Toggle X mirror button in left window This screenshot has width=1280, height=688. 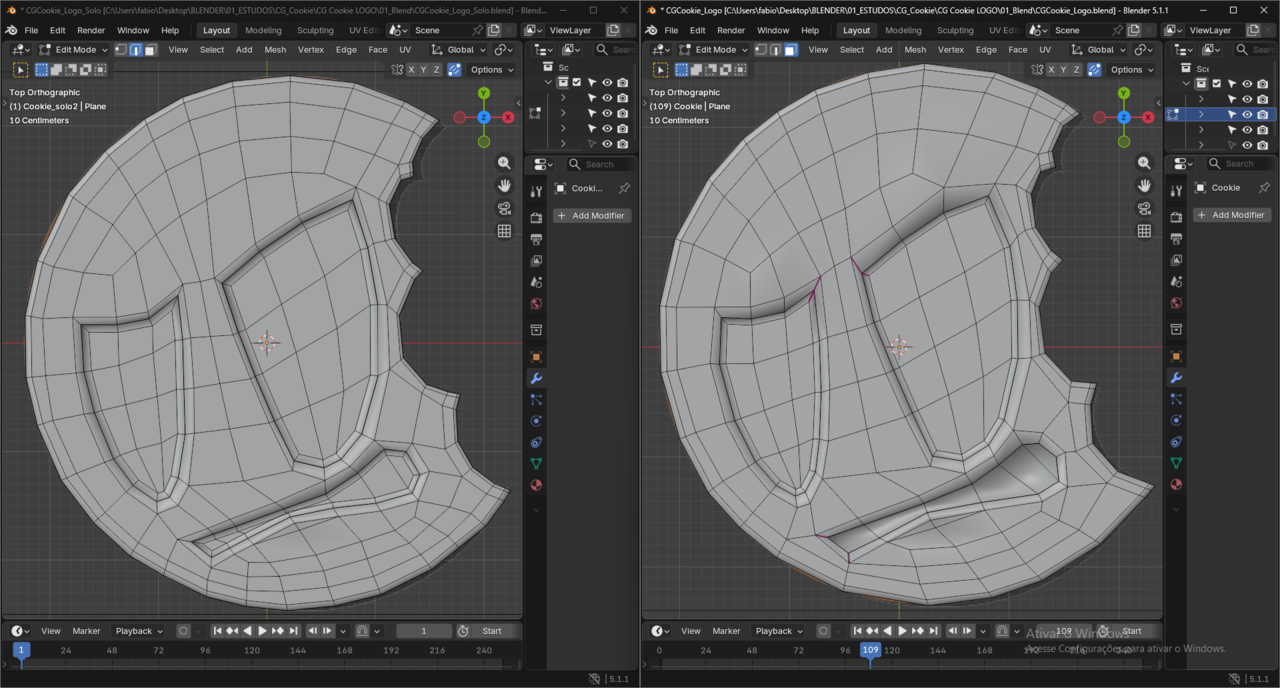pyautogui.click(x=411, y=69)
